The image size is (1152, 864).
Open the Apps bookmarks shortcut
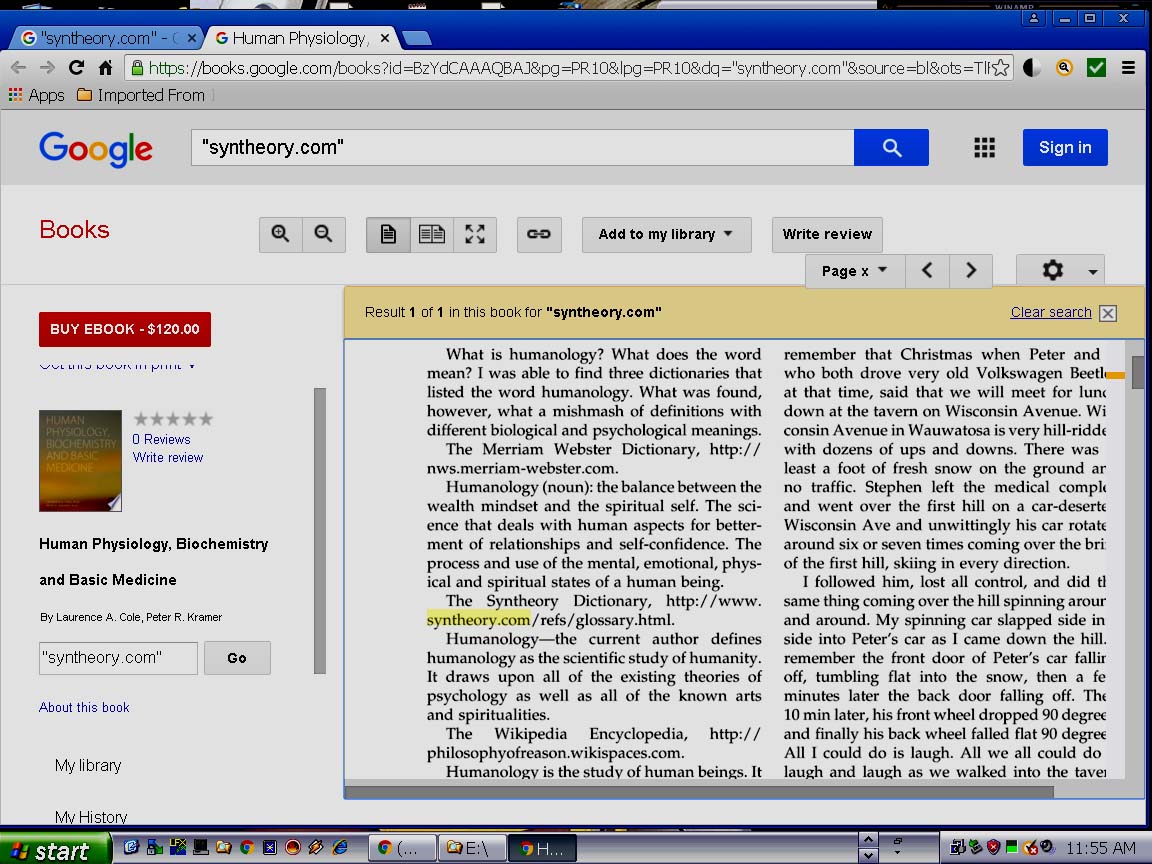click(36, 96)
